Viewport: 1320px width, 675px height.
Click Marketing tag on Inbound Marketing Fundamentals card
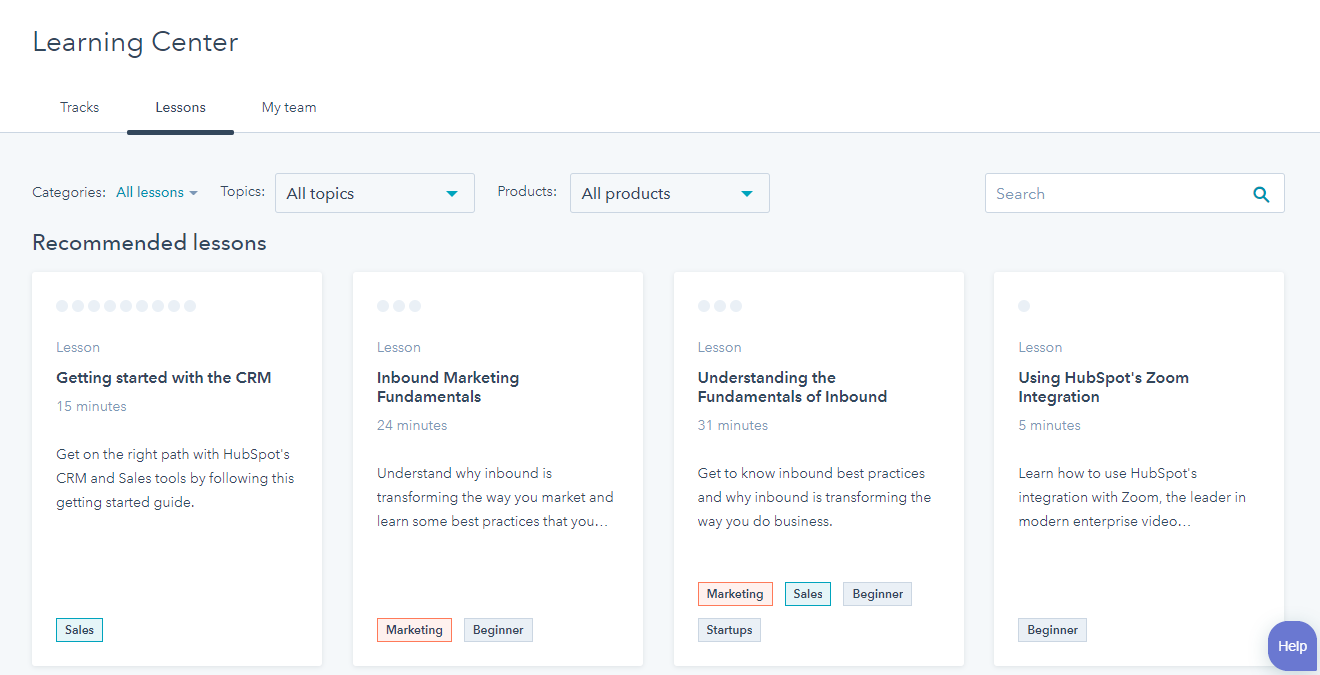pos(414,630)
